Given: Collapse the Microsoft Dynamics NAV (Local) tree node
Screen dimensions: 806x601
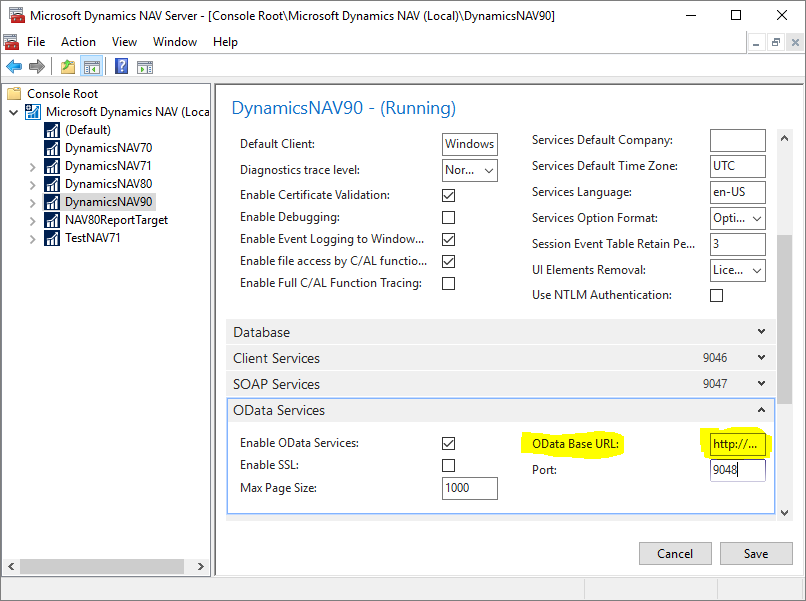Looking at the screenshot, I should click(x=14, y=112).
